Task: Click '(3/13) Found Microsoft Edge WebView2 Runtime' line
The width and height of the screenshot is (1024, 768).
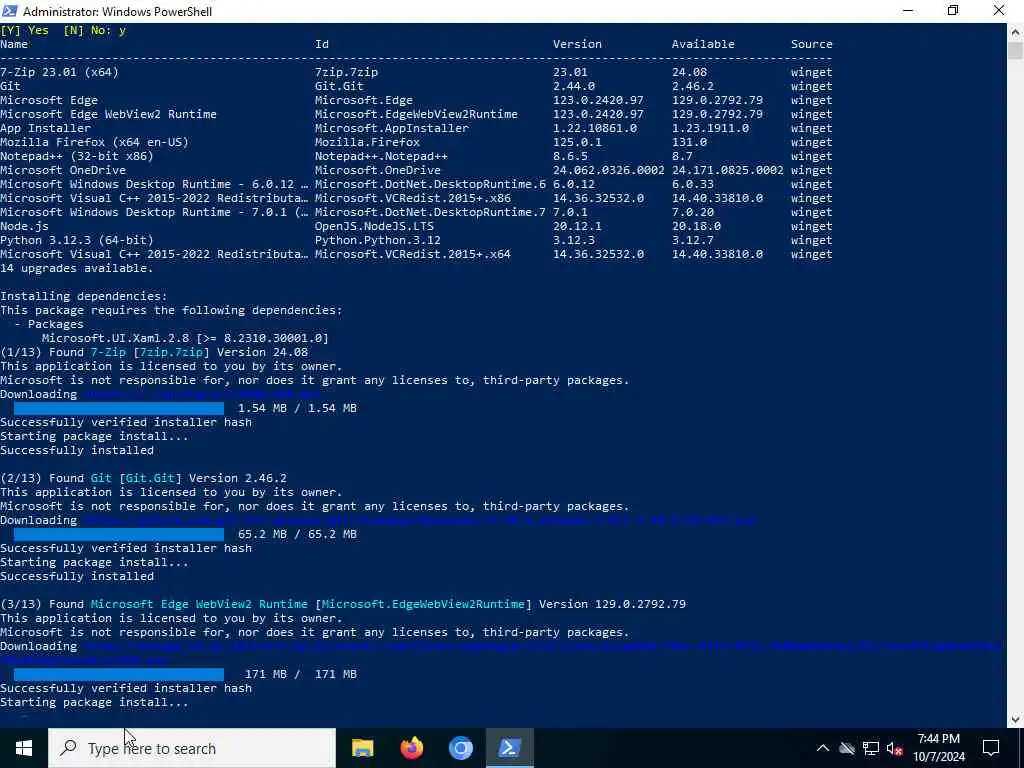Action: point(343,605)
